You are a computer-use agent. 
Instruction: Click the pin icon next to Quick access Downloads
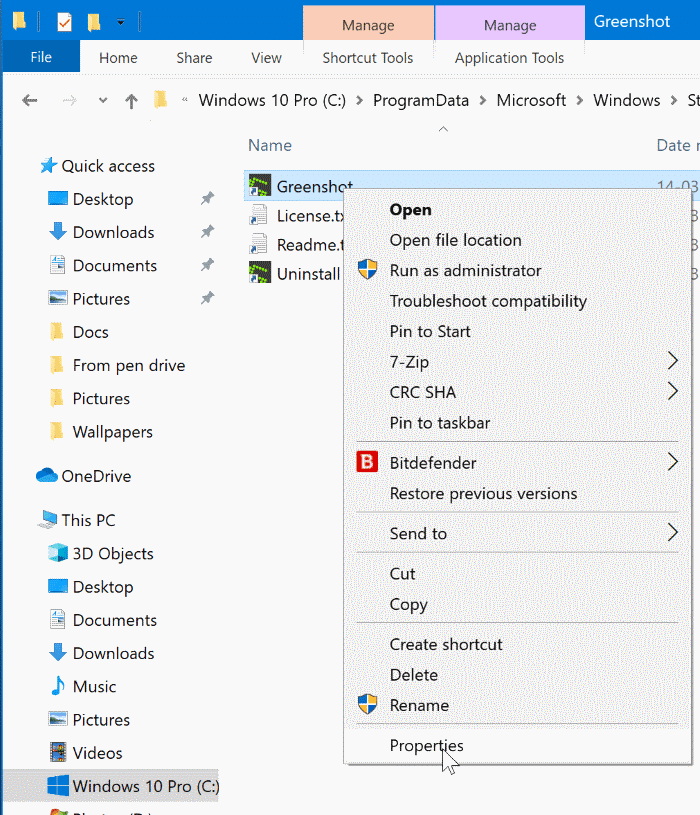pyautogui.click(x=207, y=231)
